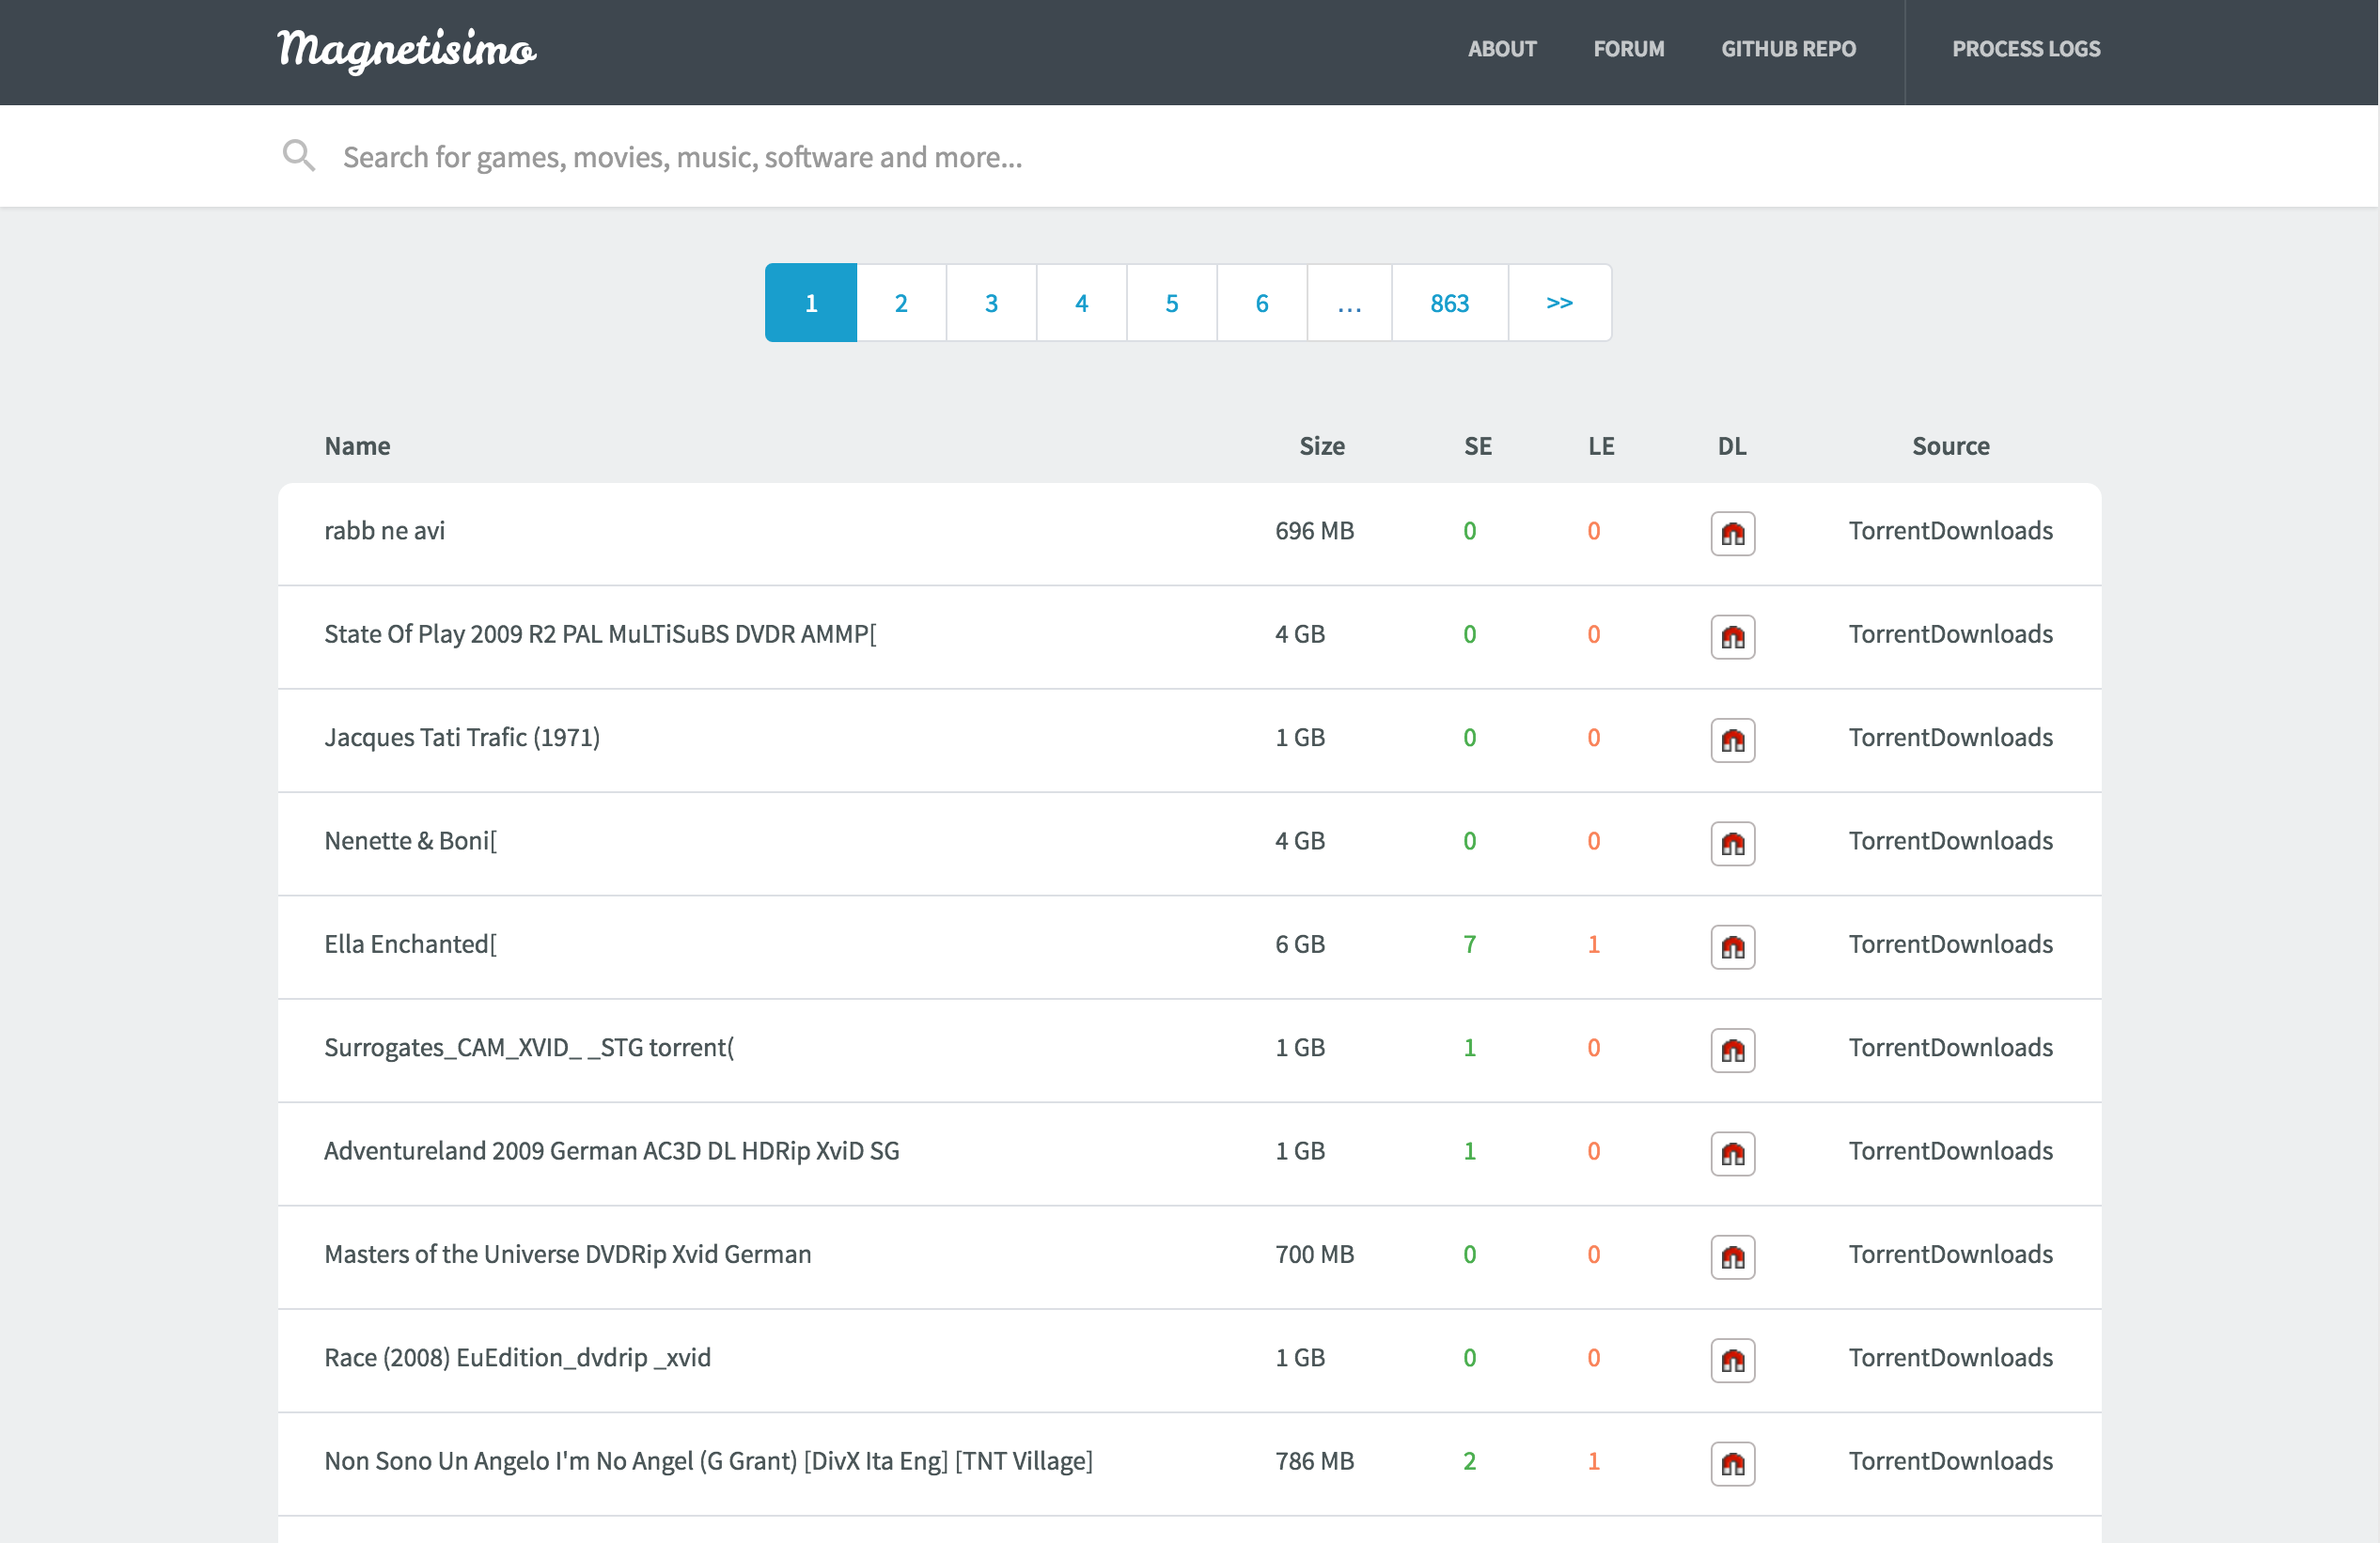Click the pagination ellipsis item
This screenshot has width=2380, height=1543.
(1349, 302)
